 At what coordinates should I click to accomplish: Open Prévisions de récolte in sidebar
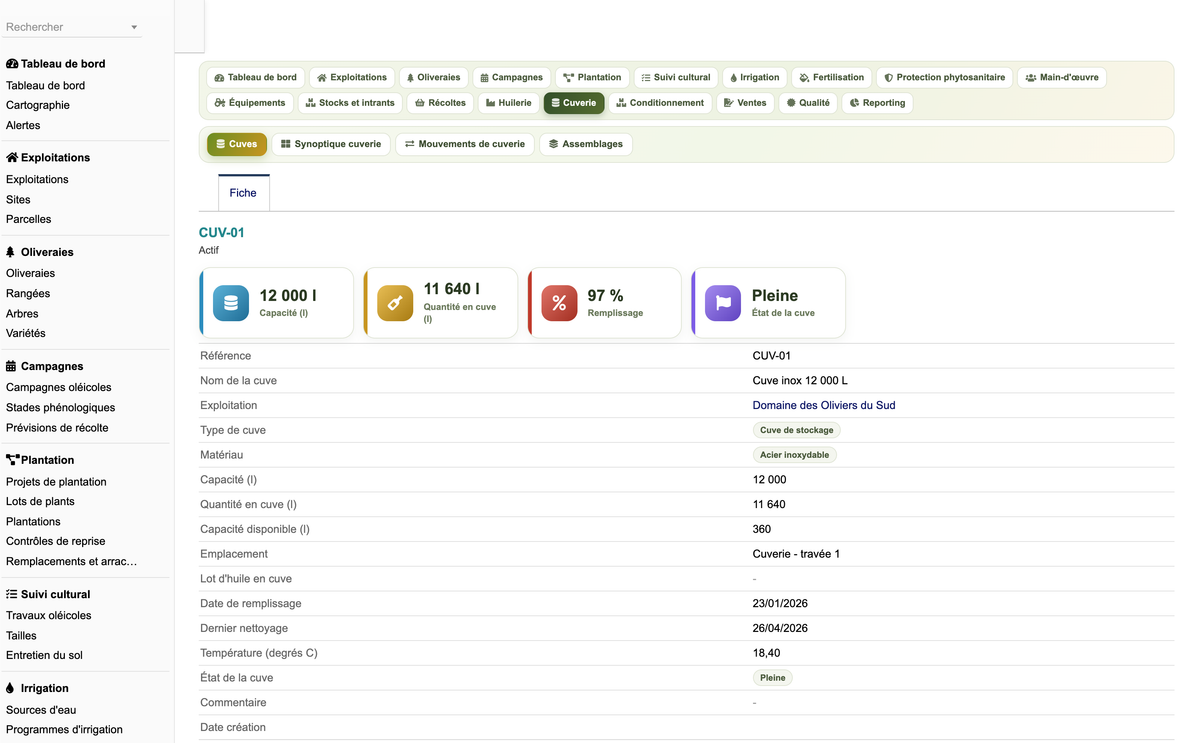point(57,427)
